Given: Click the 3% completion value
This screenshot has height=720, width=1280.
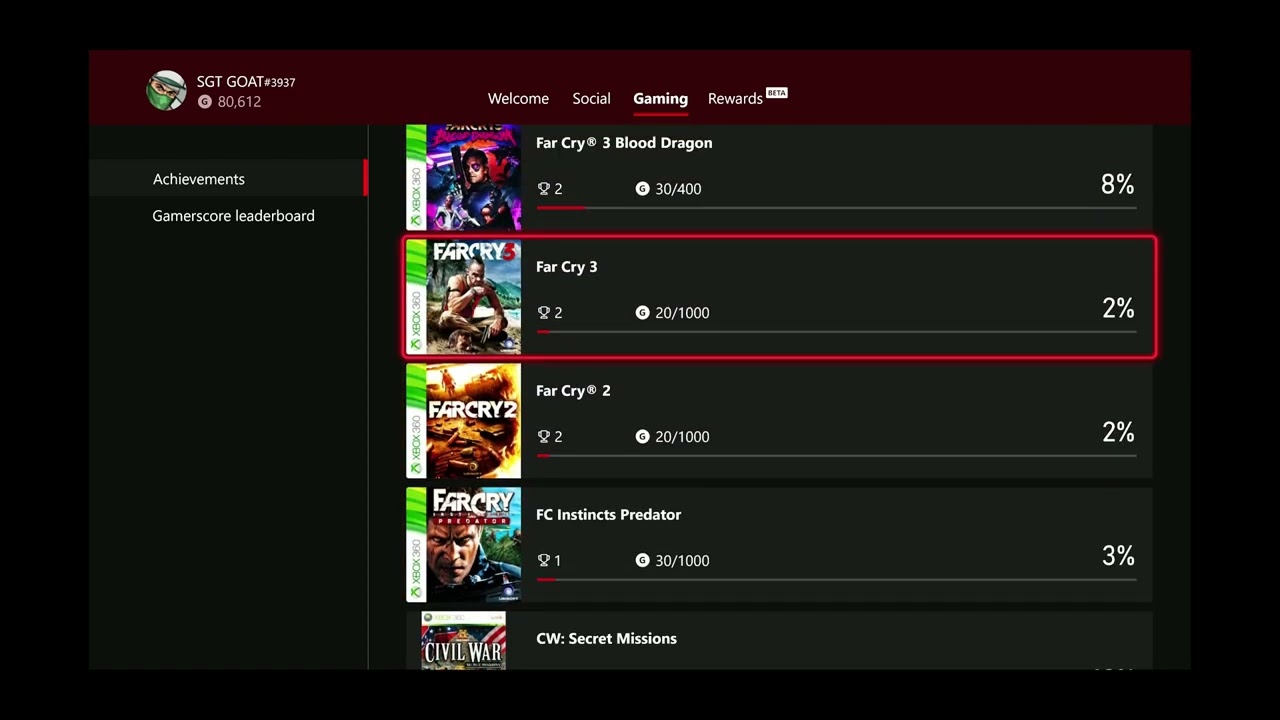Looking at the screenshot, I should pos(1117,556).
